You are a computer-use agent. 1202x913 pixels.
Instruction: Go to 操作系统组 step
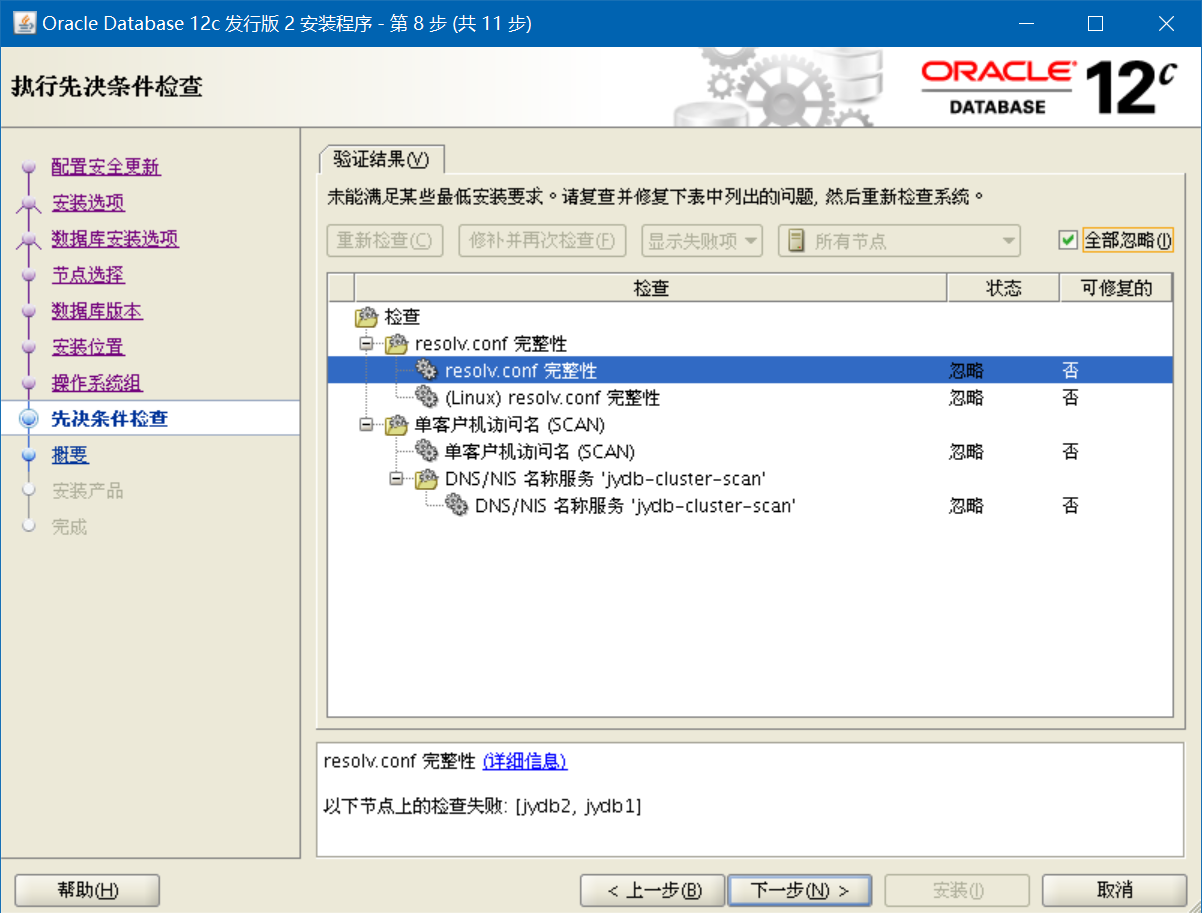[97, 383]
